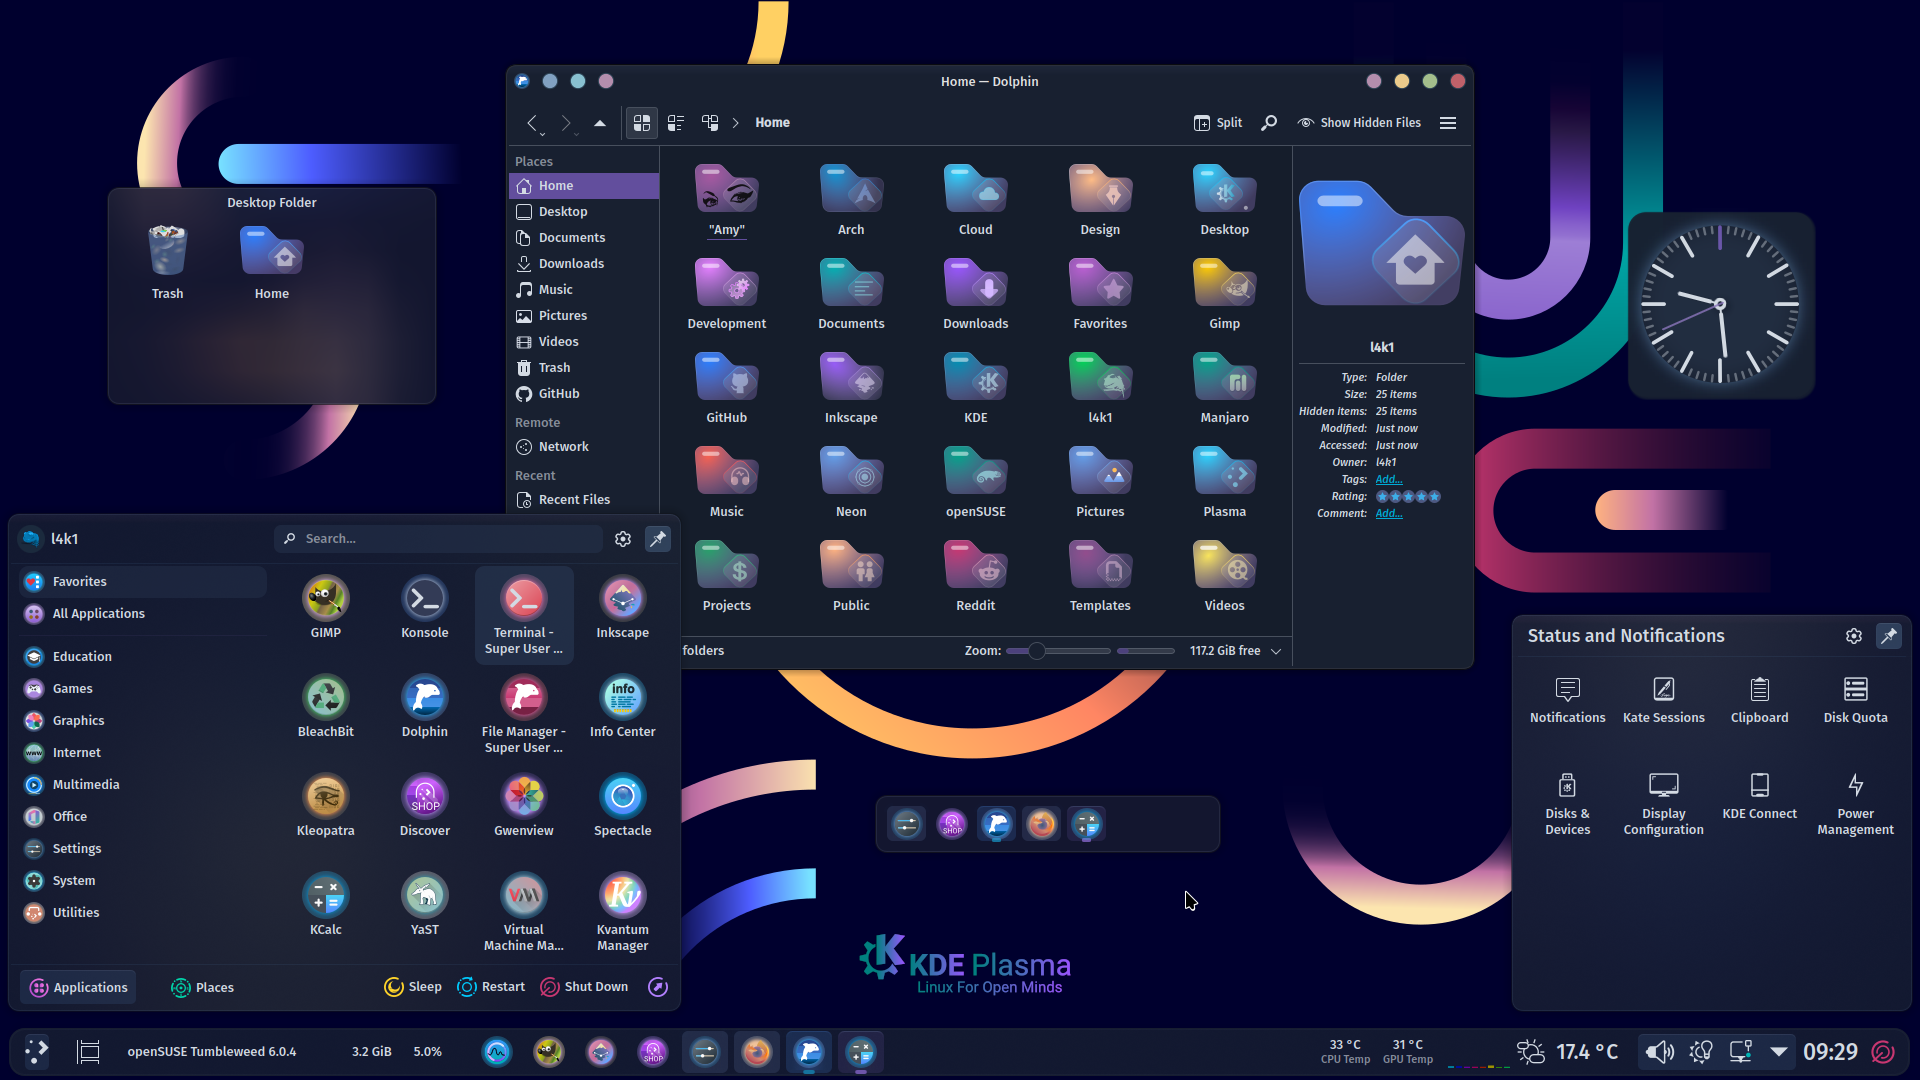Switch Dolphin to compact view mode
The image size is (1920, 1080).
click(x=676, y=123)
